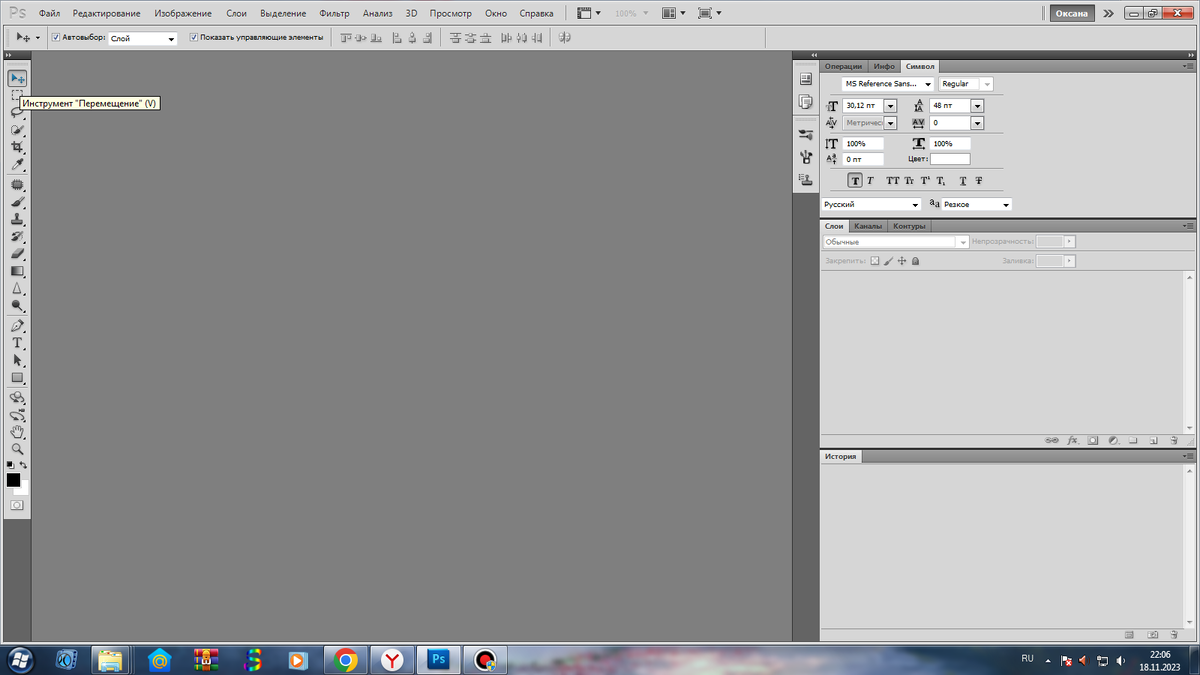Open the text color swatch
Viewport: 1200px width, 675px height.
pyautogui.click(x=950, y=159)
